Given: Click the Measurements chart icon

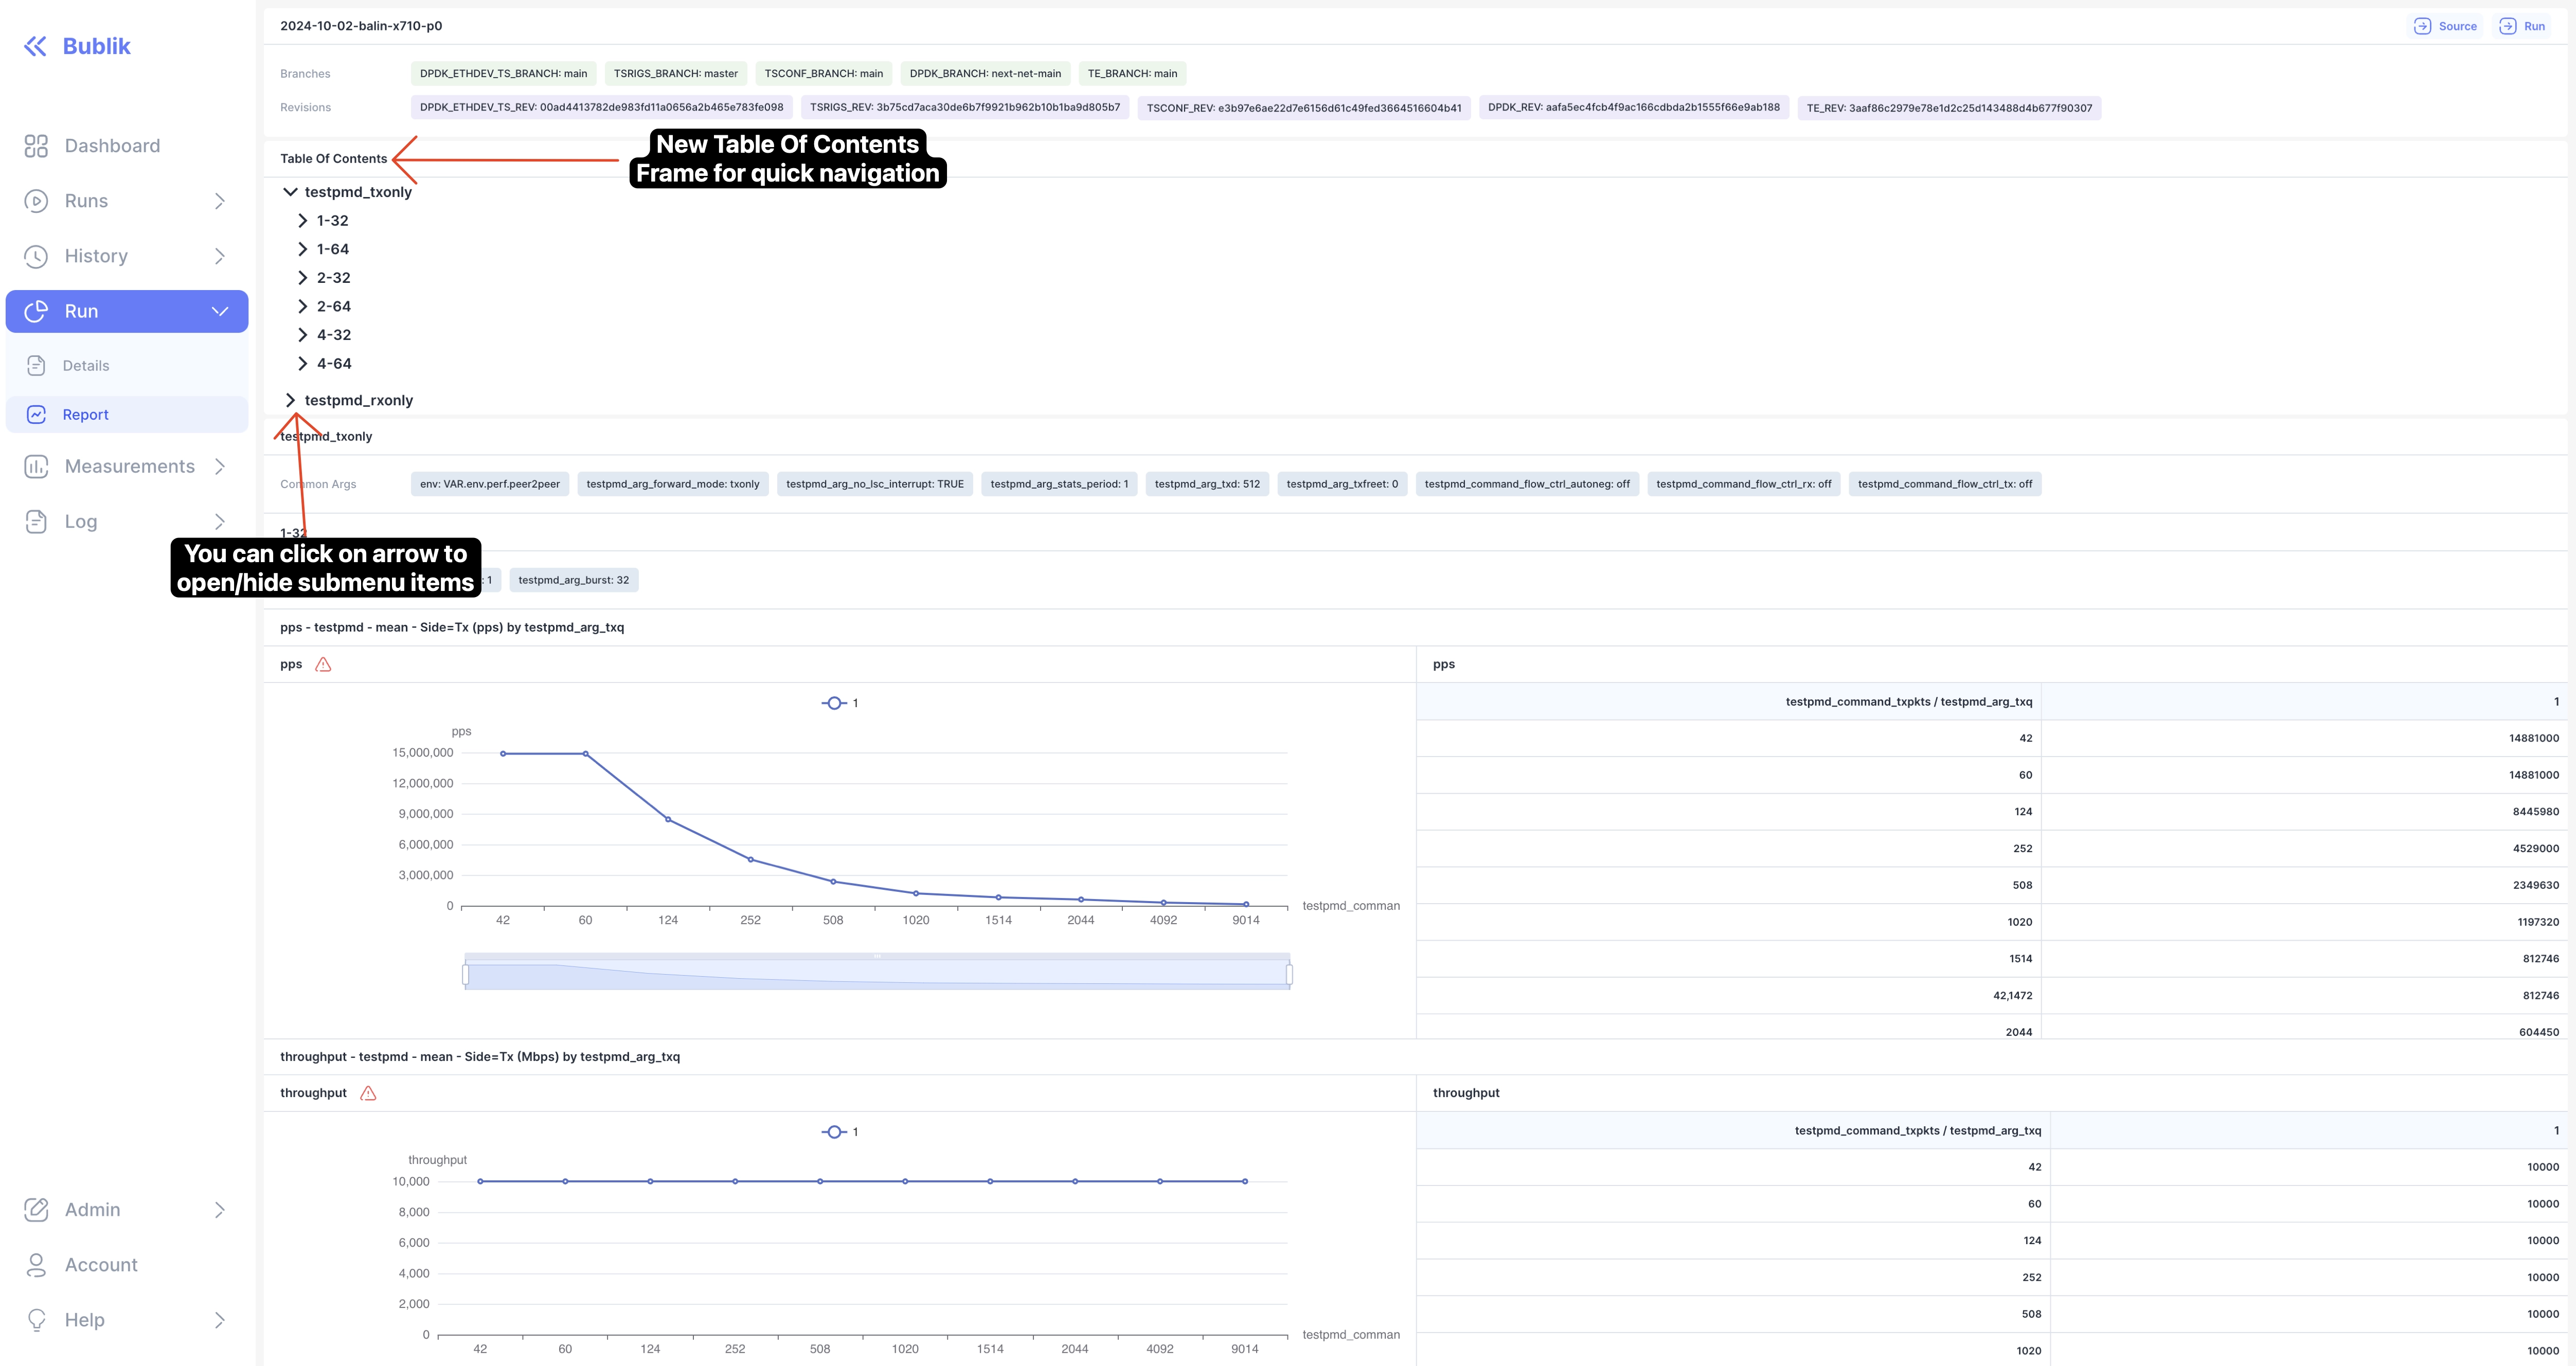Looking at the screenshot, I should [36, 466].
